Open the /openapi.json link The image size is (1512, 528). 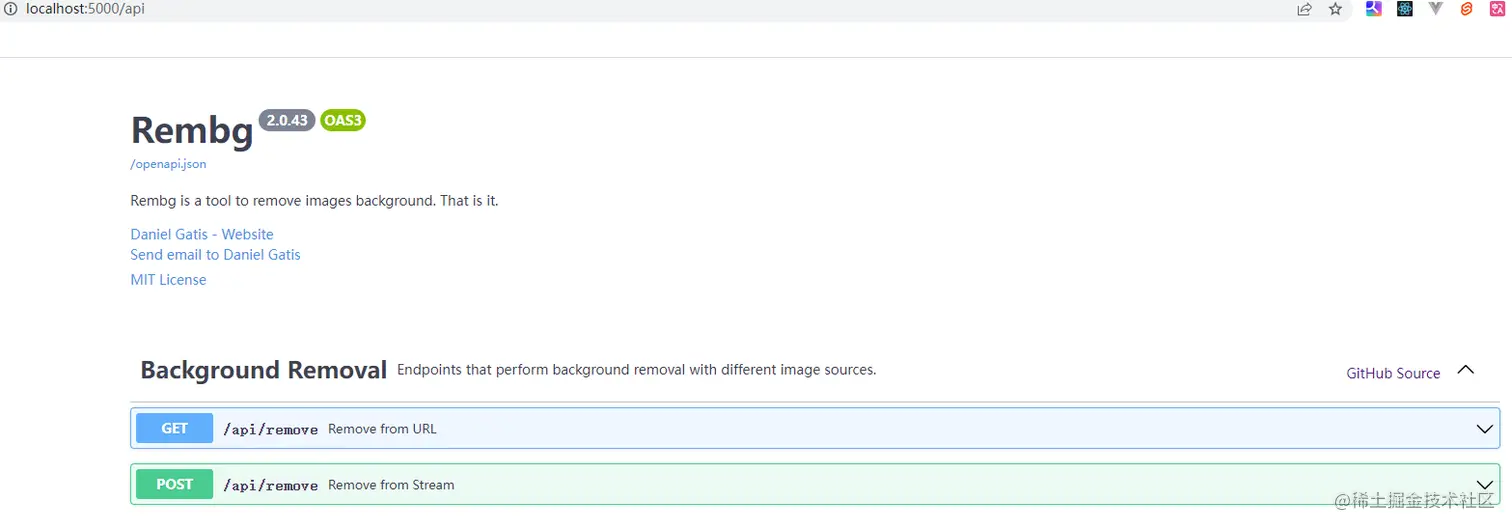tap(168, 164)
